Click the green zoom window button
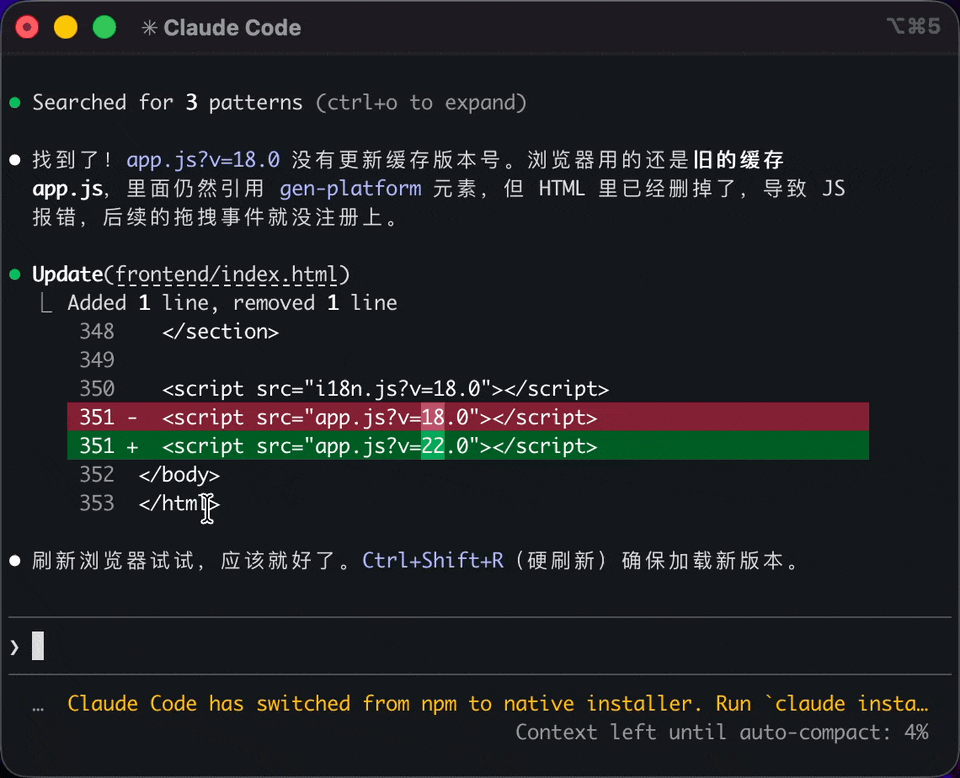Viewport: 960px width, 778px height. pos(104,28)
